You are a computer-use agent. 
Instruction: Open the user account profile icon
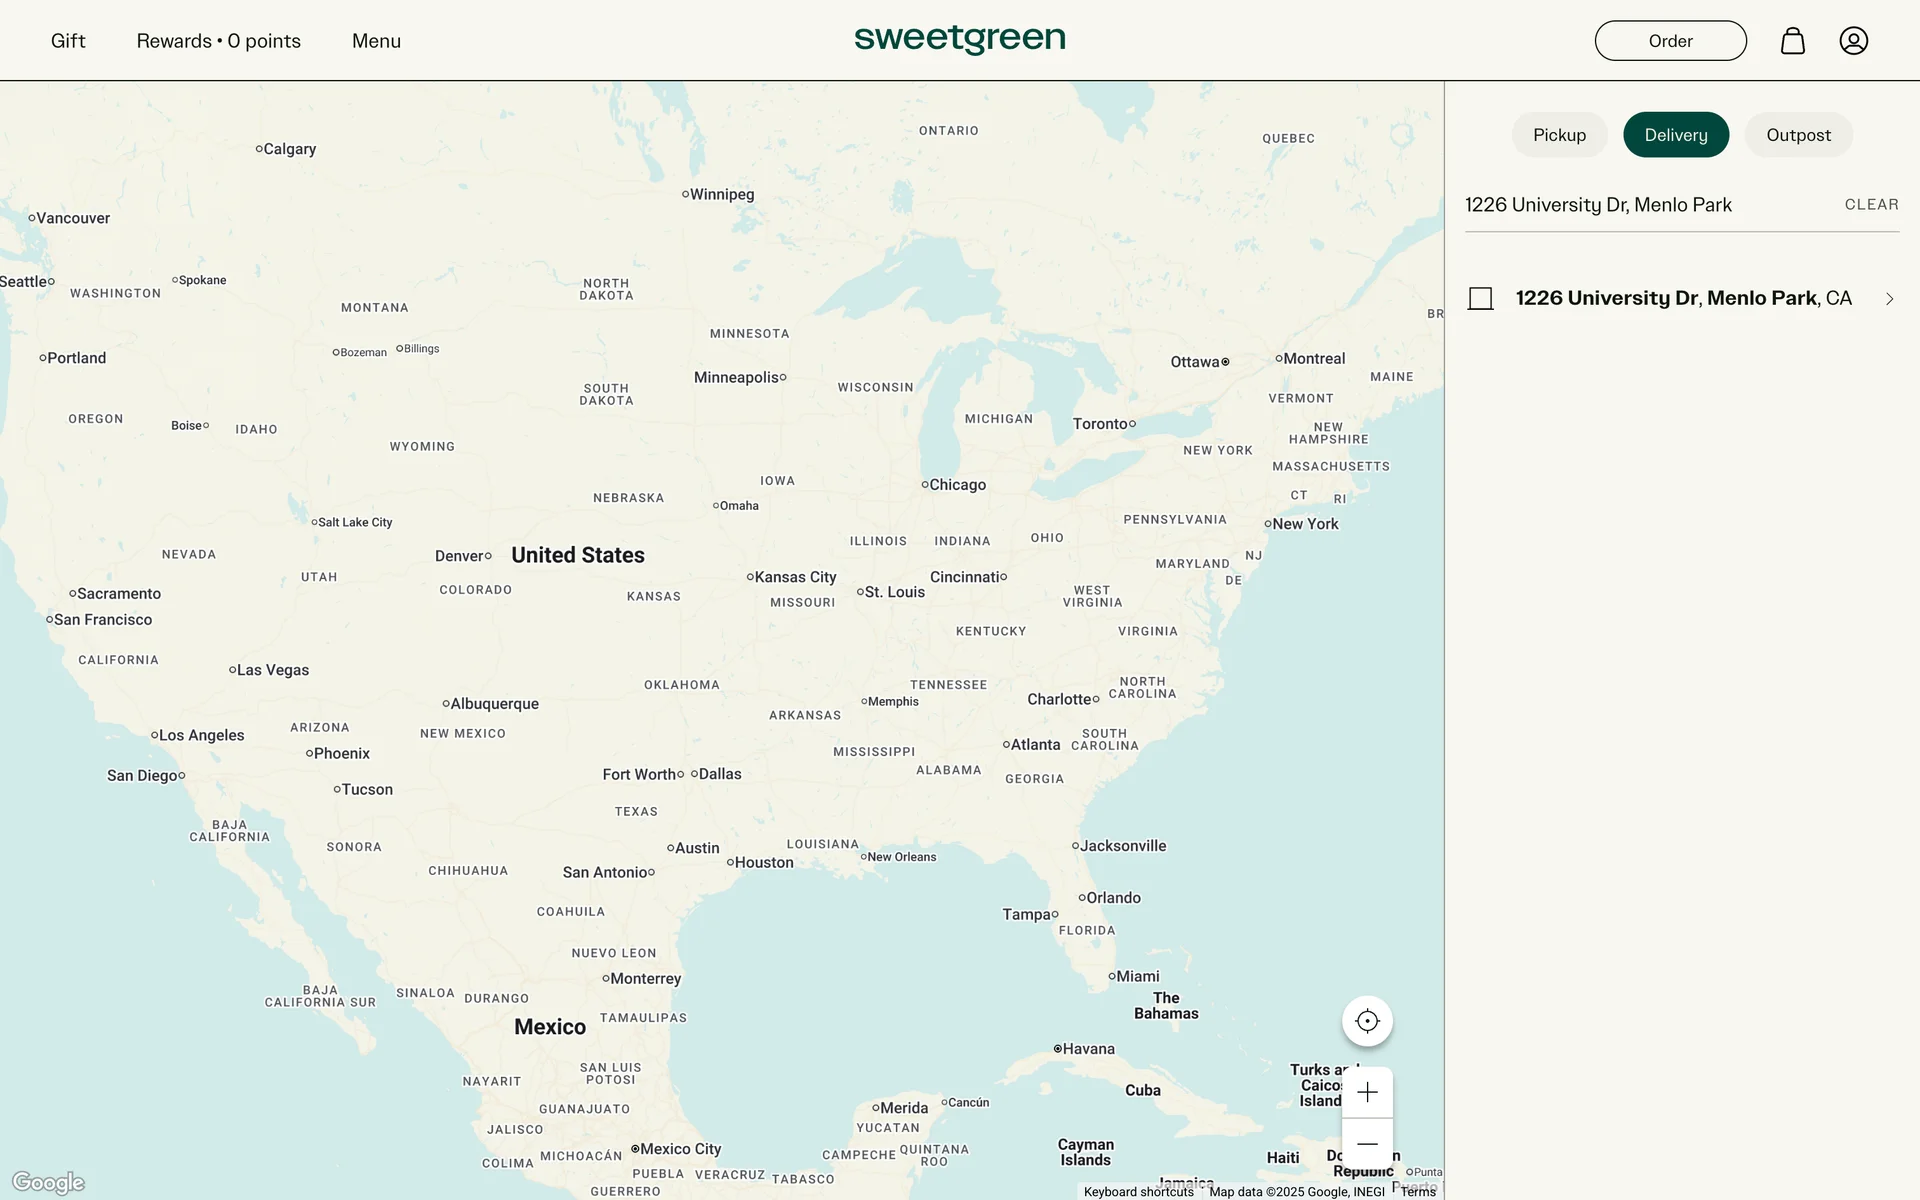coord(1853,41)
